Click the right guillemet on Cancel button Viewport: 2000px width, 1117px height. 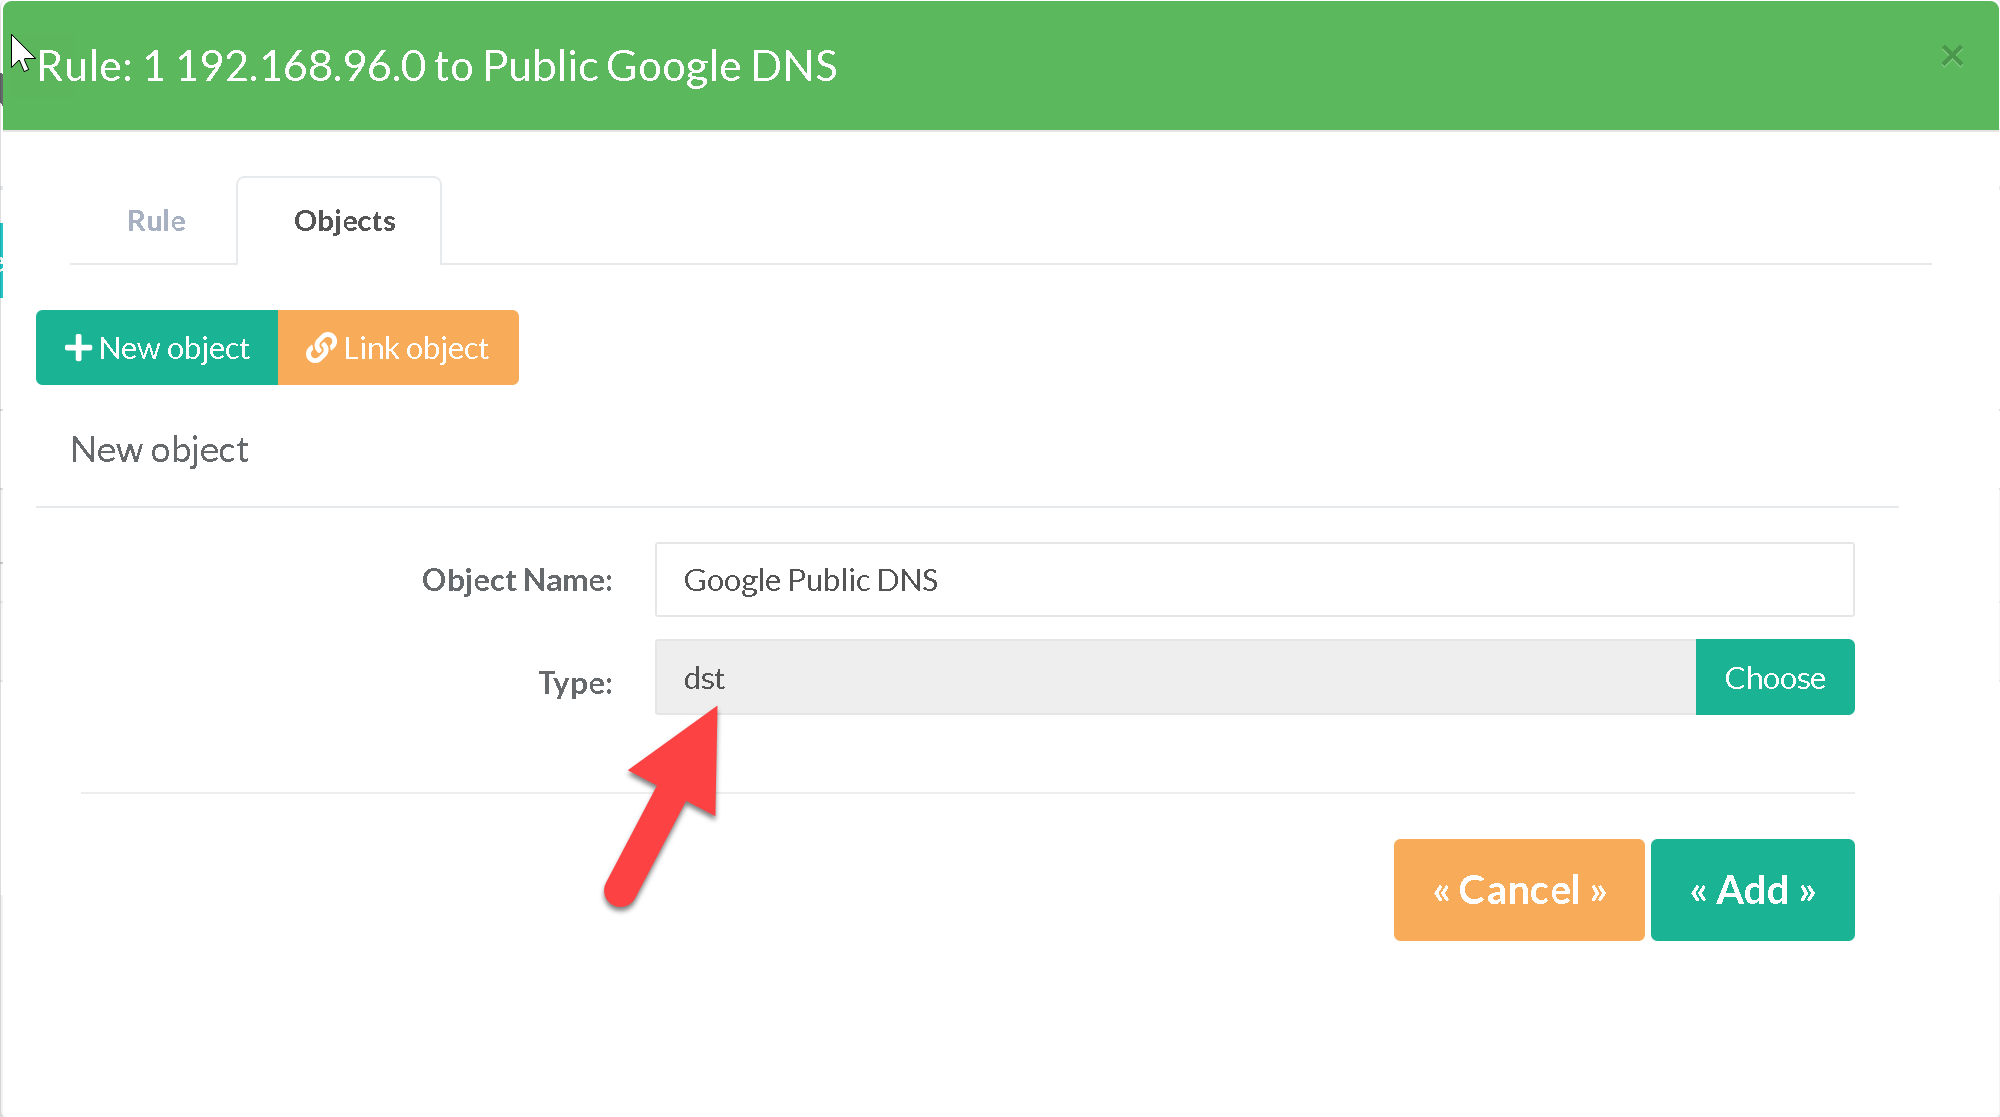click(x=1598, y=892)
